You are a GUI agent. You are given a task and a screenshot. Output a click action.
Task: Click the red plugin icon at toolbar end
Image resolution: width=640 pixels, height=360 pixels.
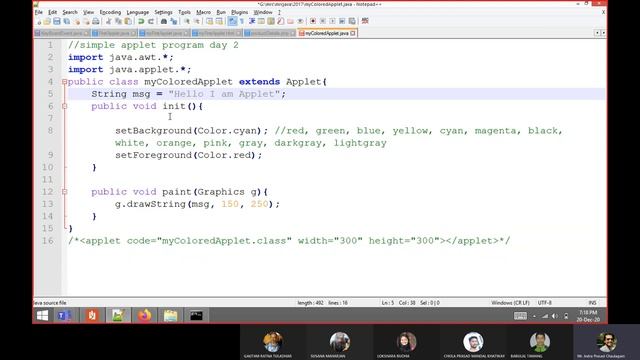(x=365, y=21)
